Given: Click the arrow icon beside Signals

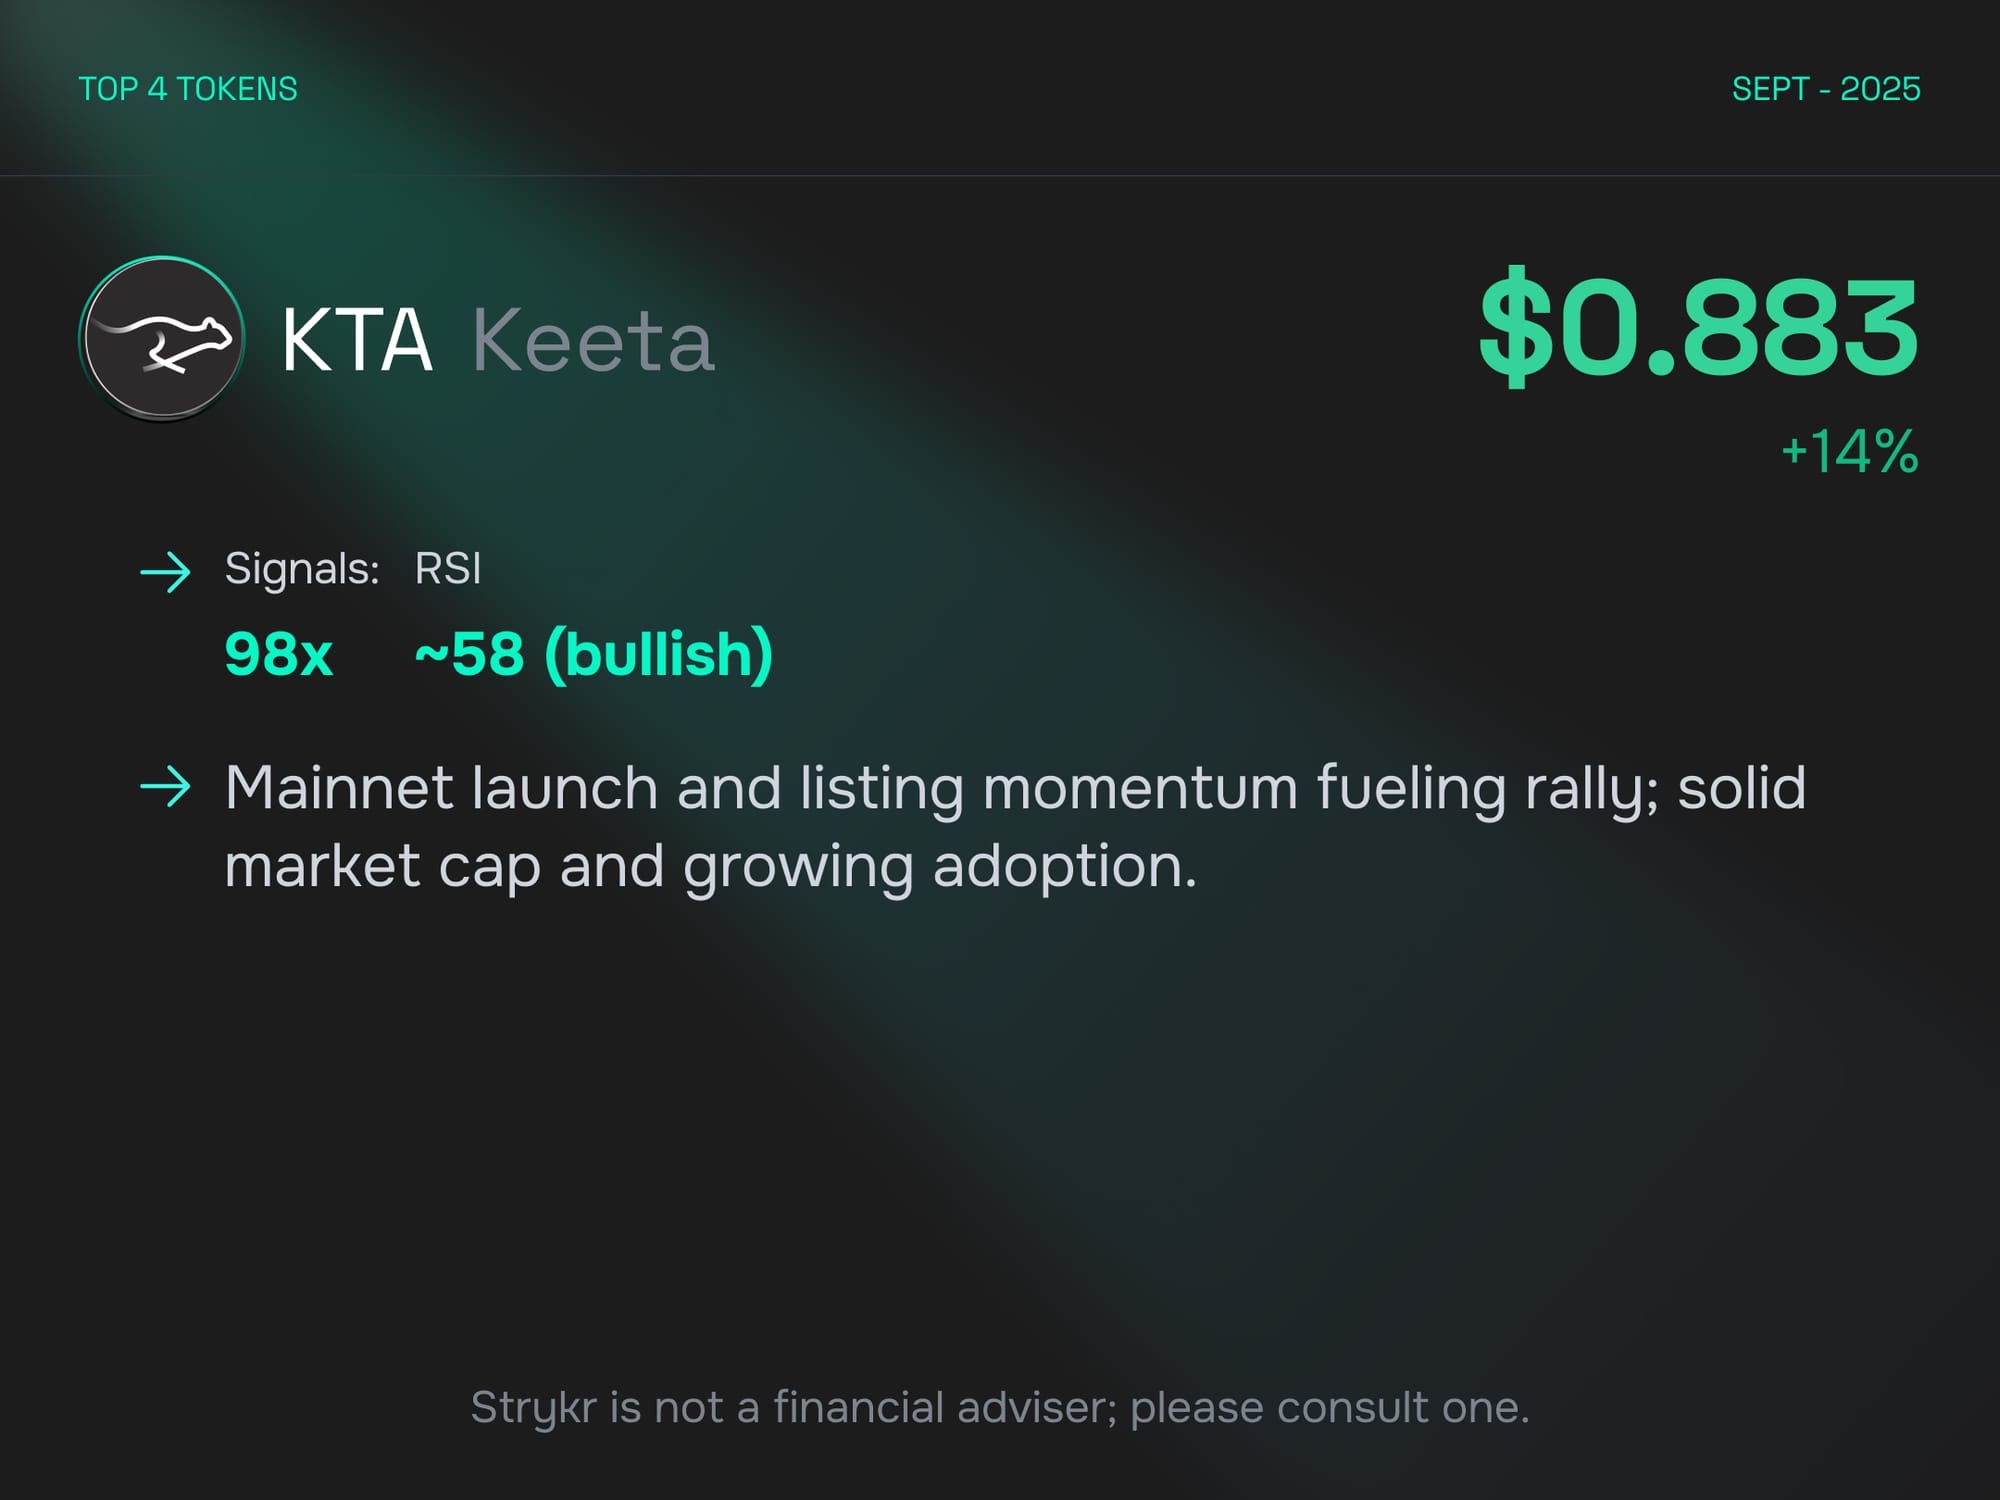Looking at the screenshot, I should (165, 572).
